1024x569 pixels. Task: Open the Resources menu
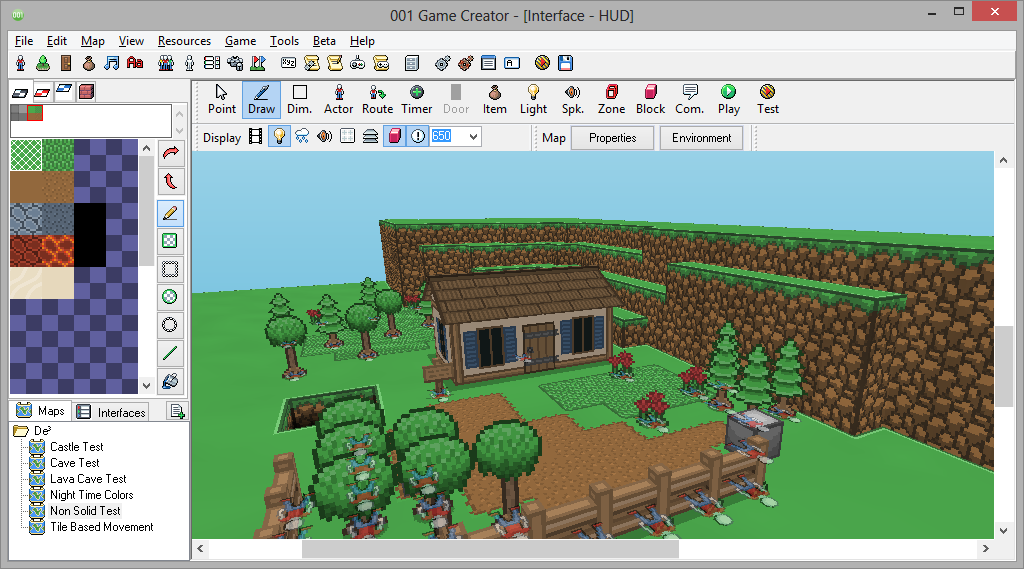184,41
